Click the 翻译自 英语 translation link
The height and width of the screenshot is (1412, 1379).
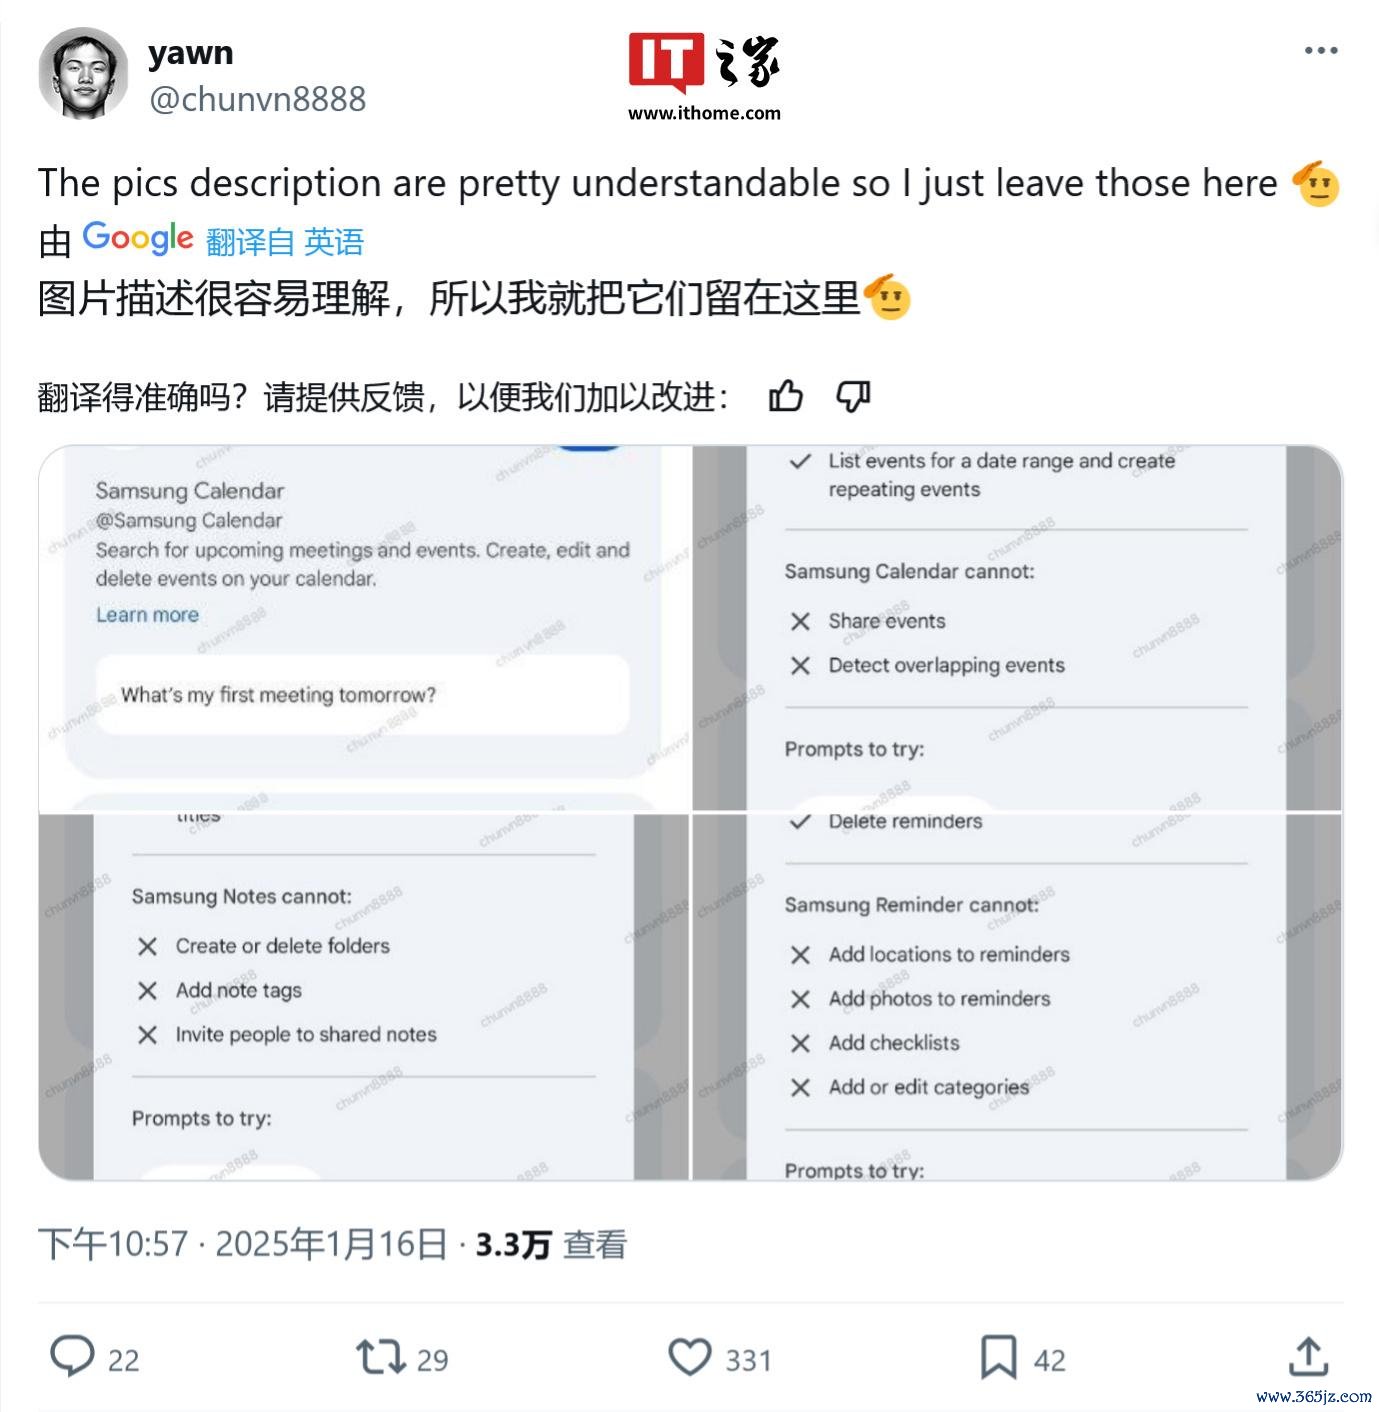tap(285, 241)
